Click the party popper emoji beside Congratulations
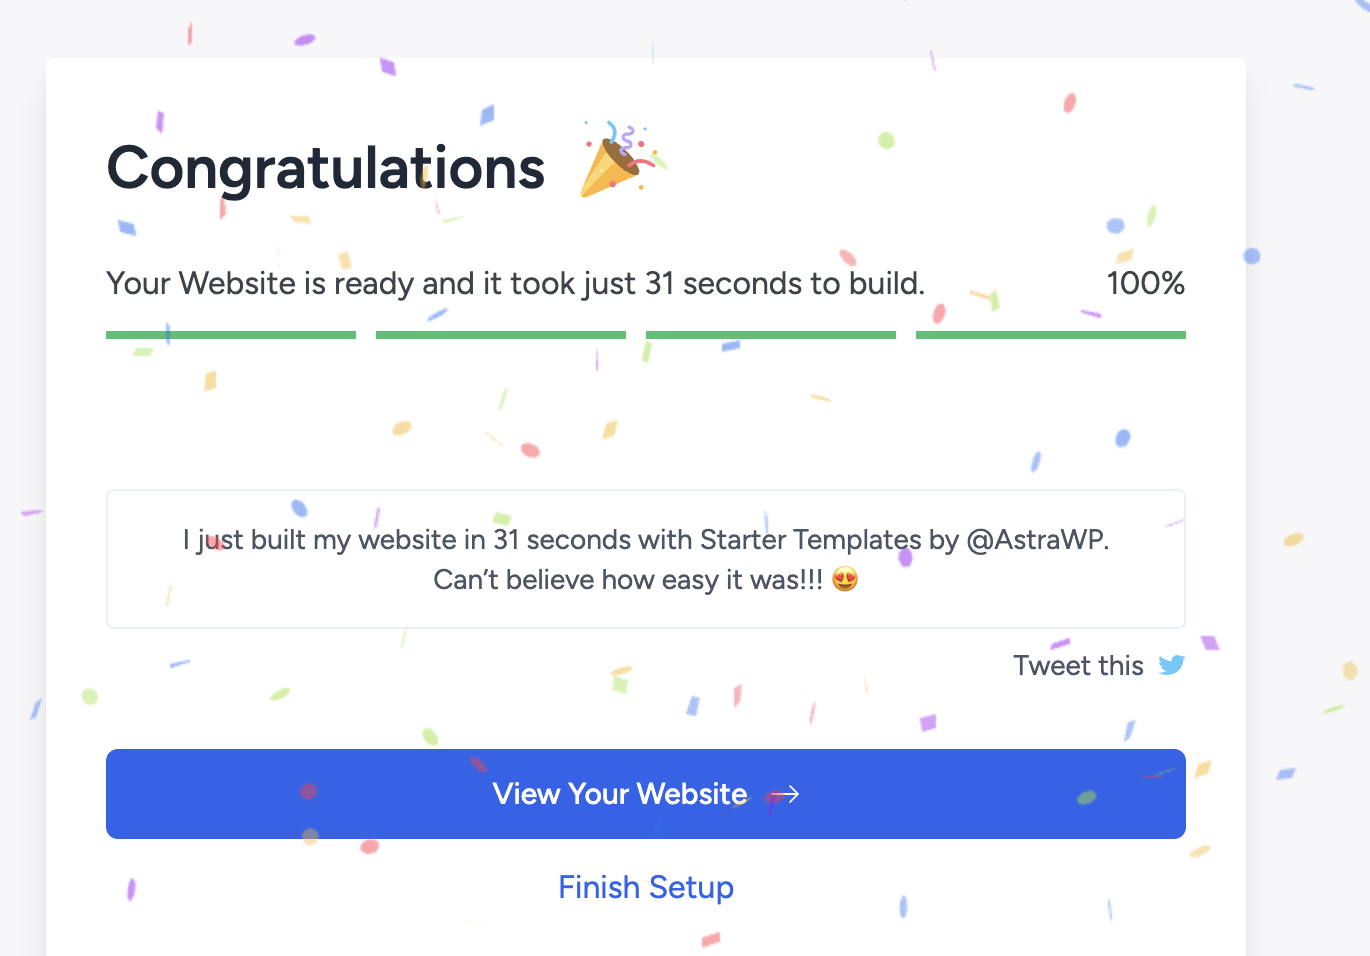Viewport: 1370px width, 956px height. click(617, 160)
